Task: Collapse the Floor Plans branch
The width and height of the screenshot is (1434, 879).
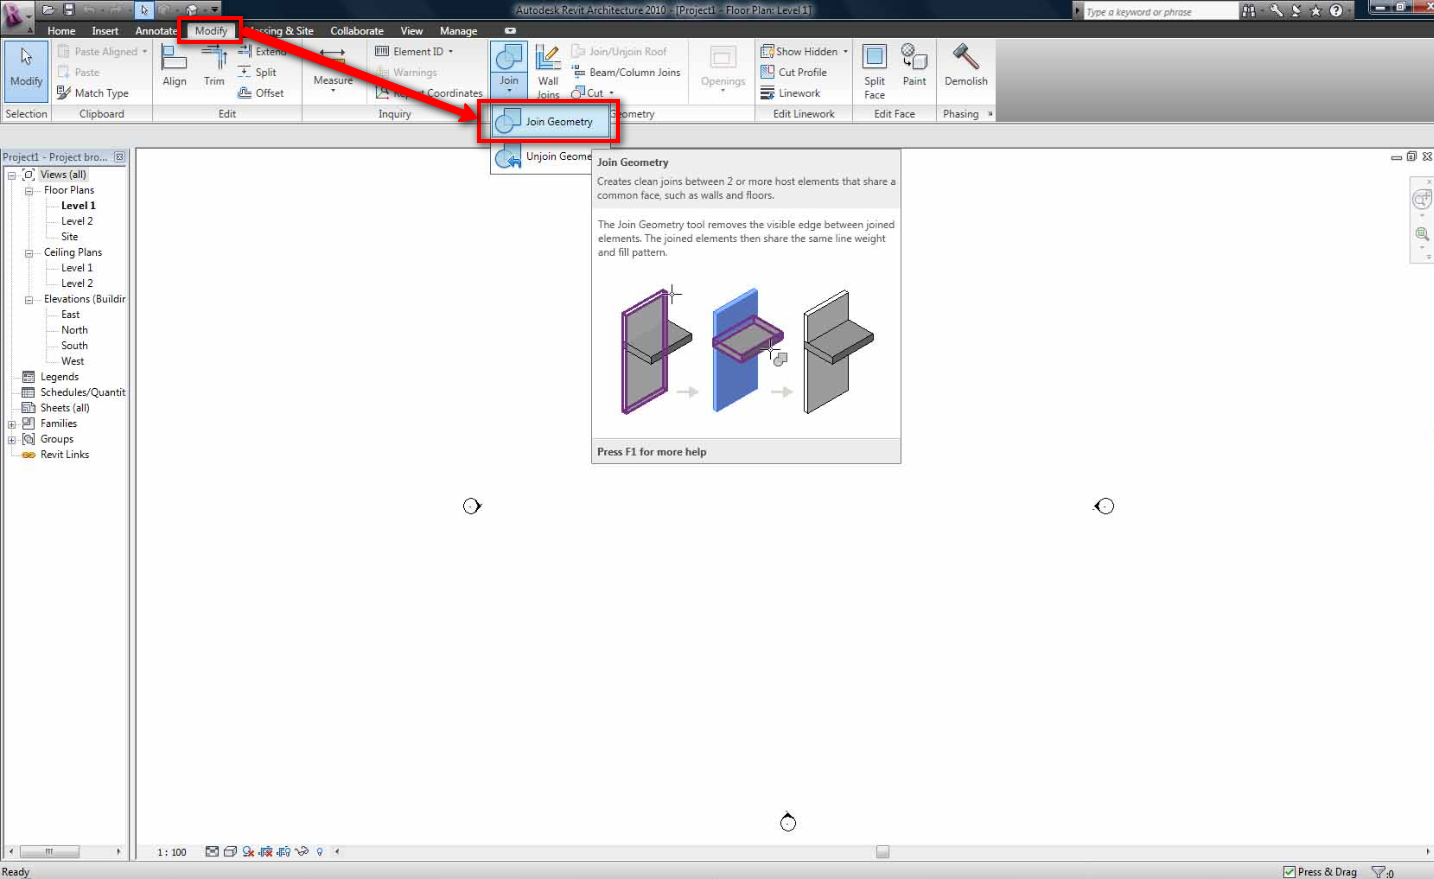Action: [x=29, y=190]
